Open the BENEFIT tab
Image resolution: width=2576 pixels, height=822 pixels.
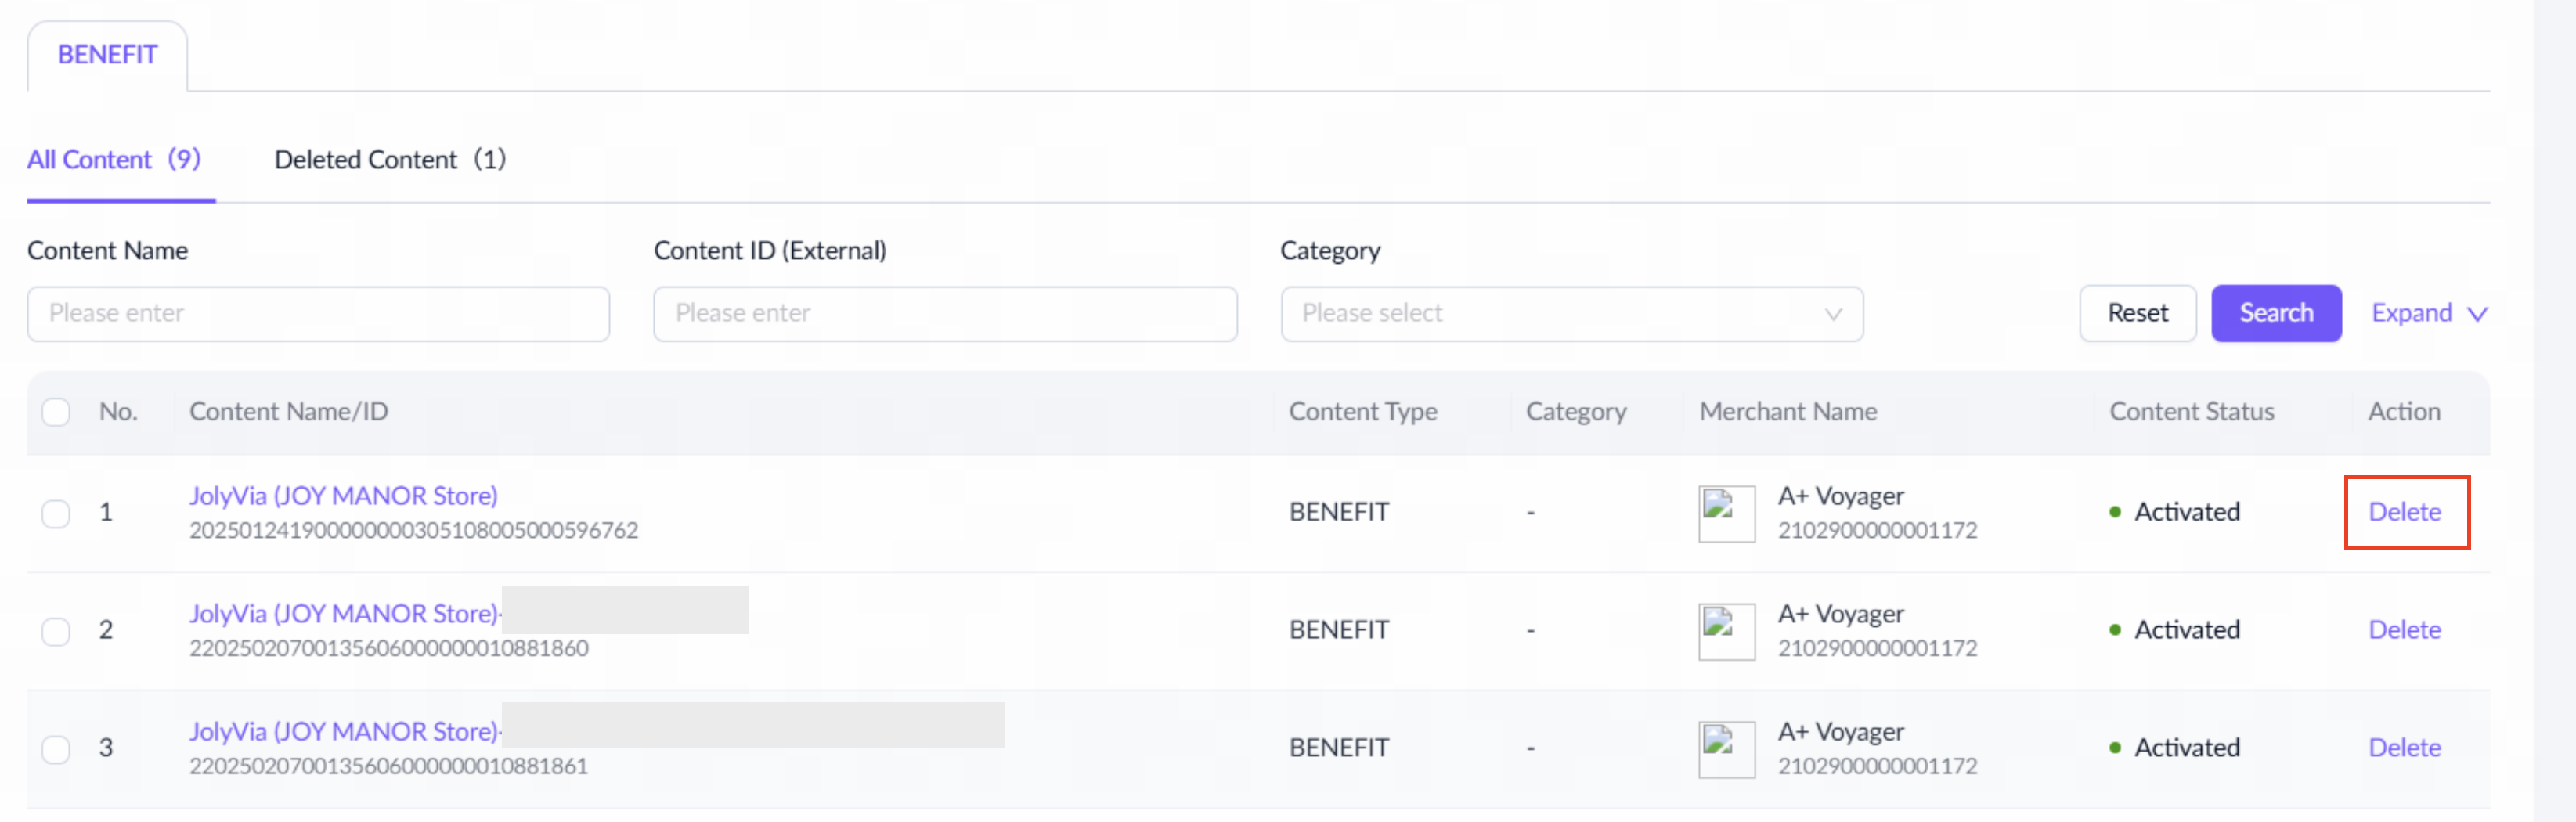[107, 55]
